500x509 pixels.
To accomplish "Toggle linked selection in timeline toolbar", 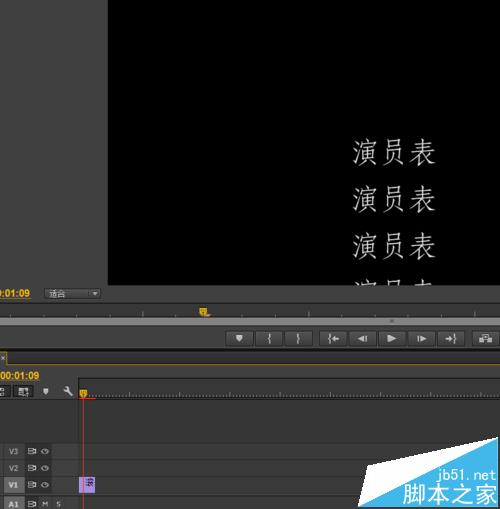I will 23,391.
